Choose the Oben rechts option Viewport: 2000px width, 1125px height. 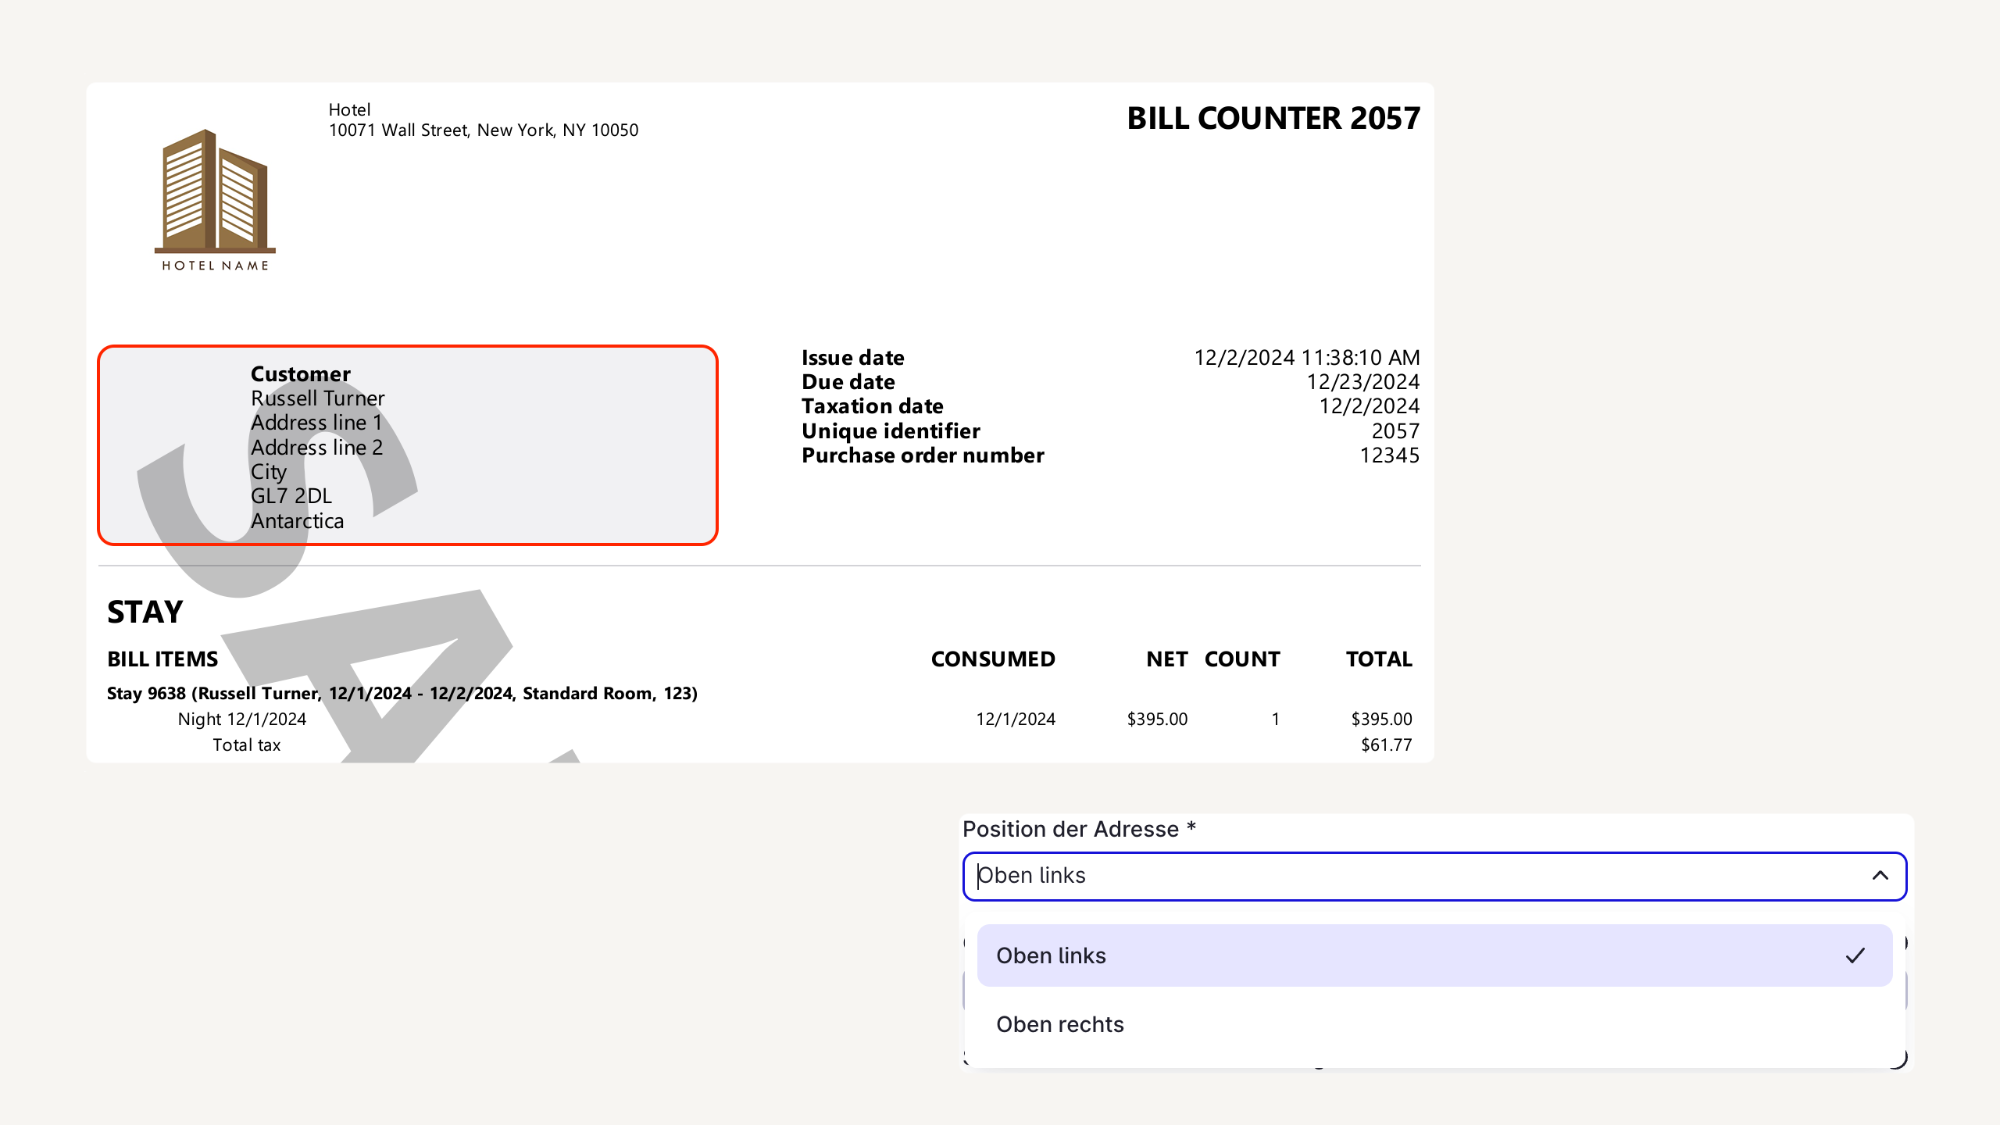[1060, 1025]
